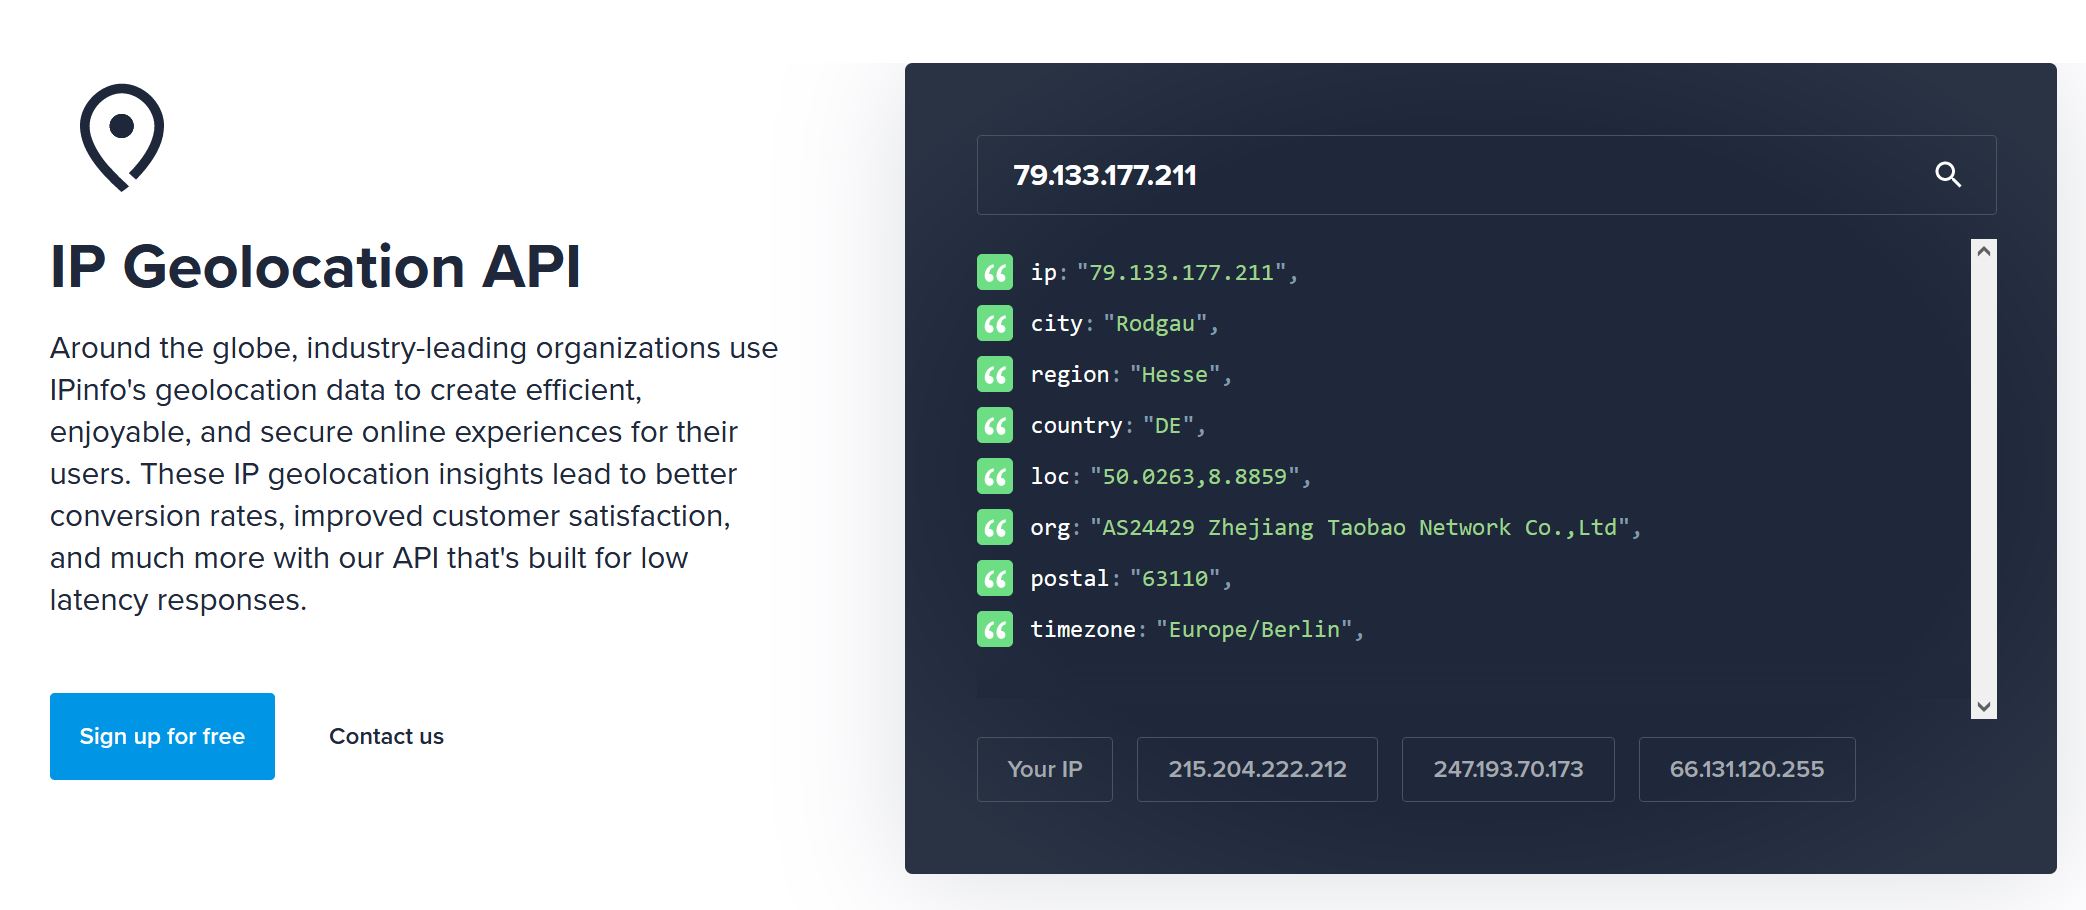Load sample IP 247.193.70.173
The image size is (2086, 910).
click(x=1508, y=769)
